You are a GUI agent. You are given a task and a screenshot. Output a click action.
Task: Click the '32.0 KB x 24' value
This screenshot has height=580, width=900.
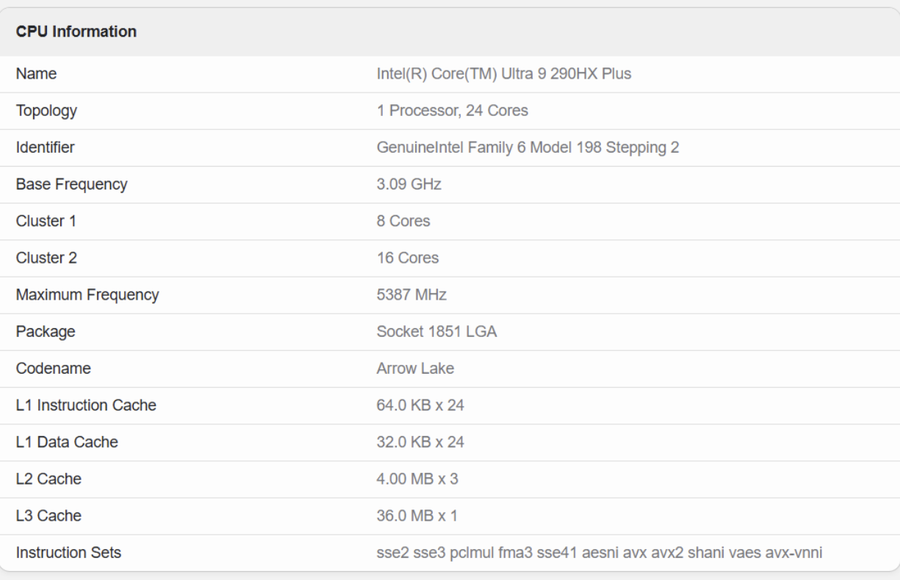click(420, 442)
